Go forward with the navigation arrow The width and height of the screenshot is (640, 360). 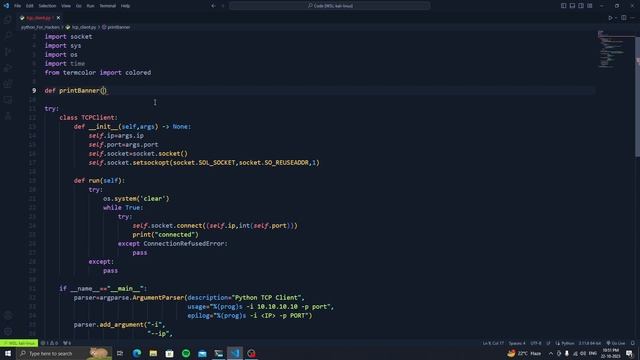click(x=223, y=6)
